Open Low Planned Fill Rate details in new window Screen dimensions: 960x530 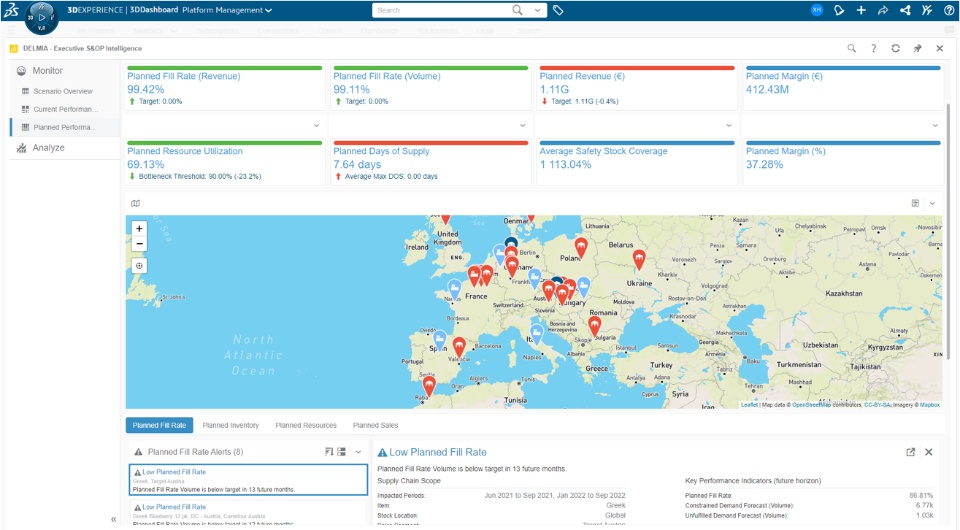pyautogui.click(x=910, y=452)
